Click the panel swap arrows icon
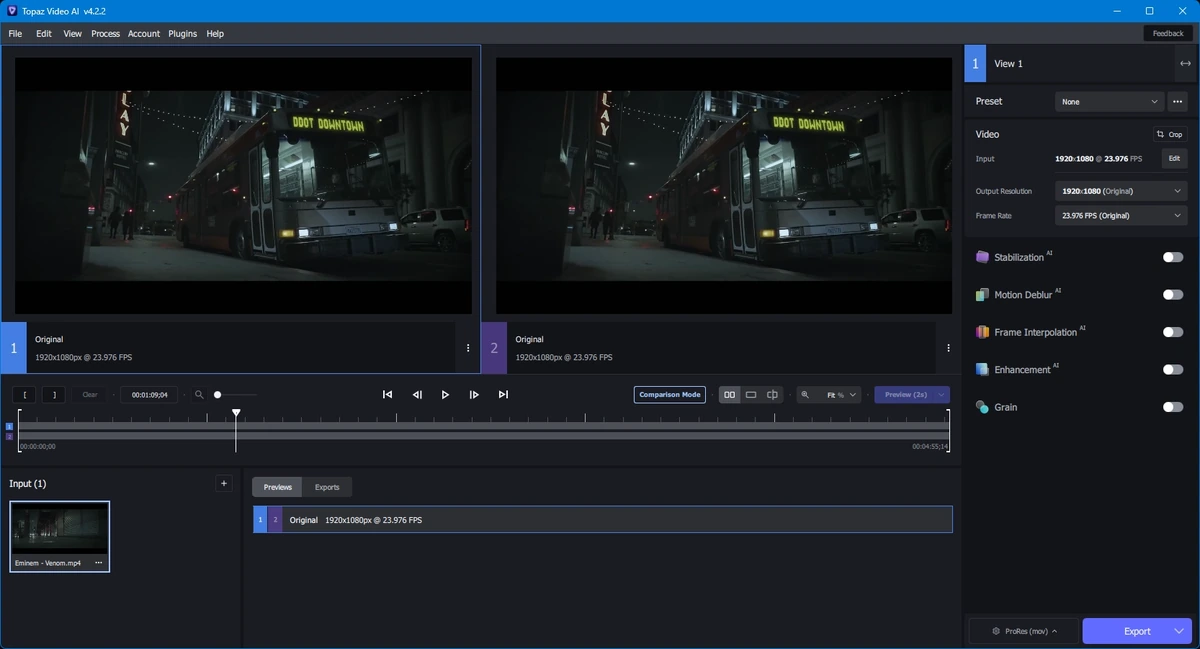The height and width of the screenshot is (649, 1200). click(1185, 63)
